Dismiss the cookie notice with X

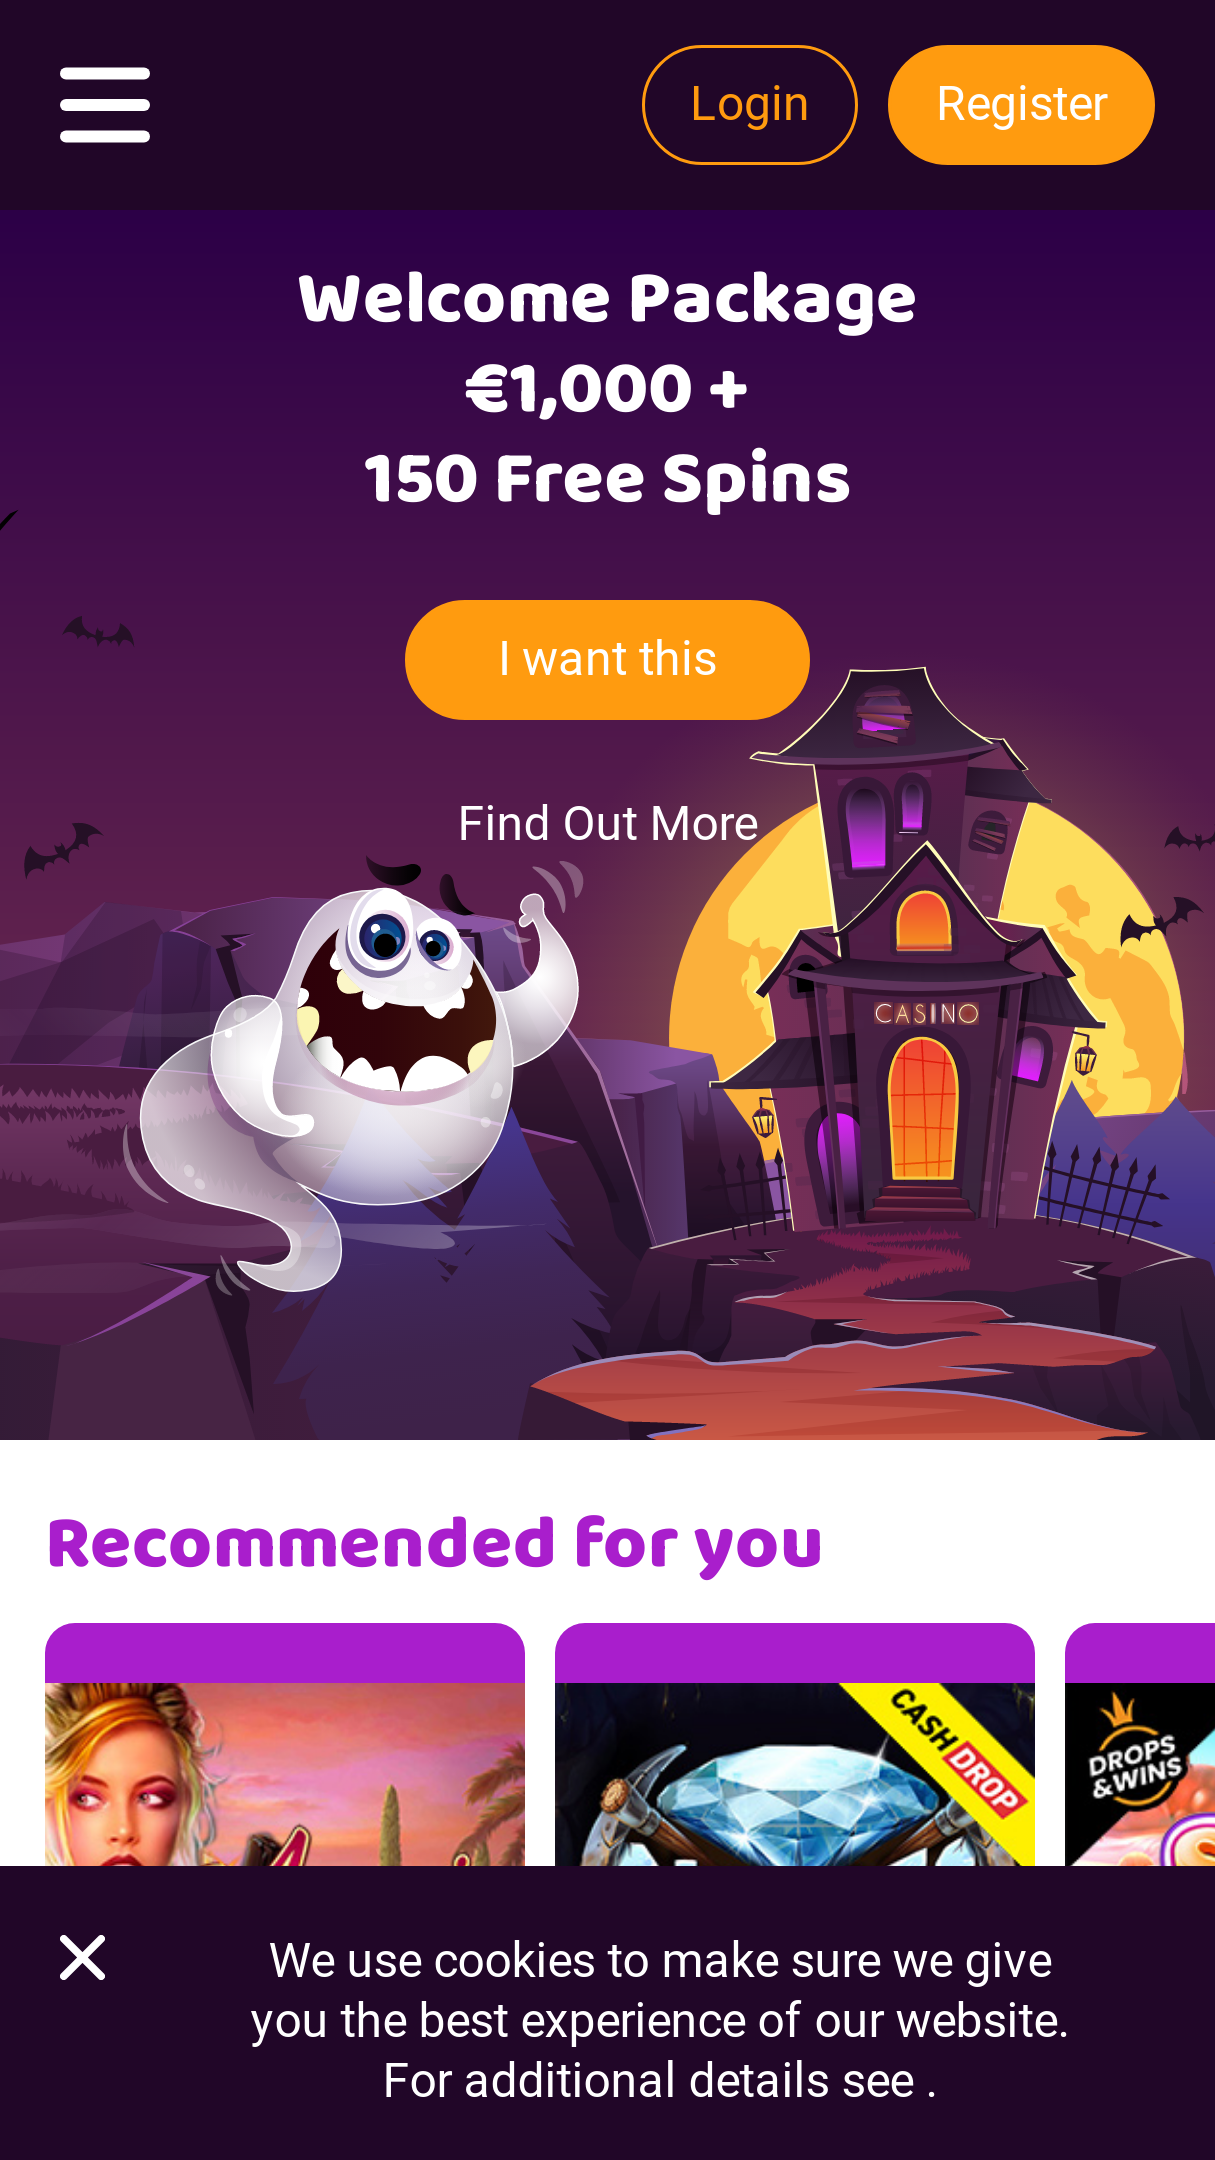point(82,1958)
